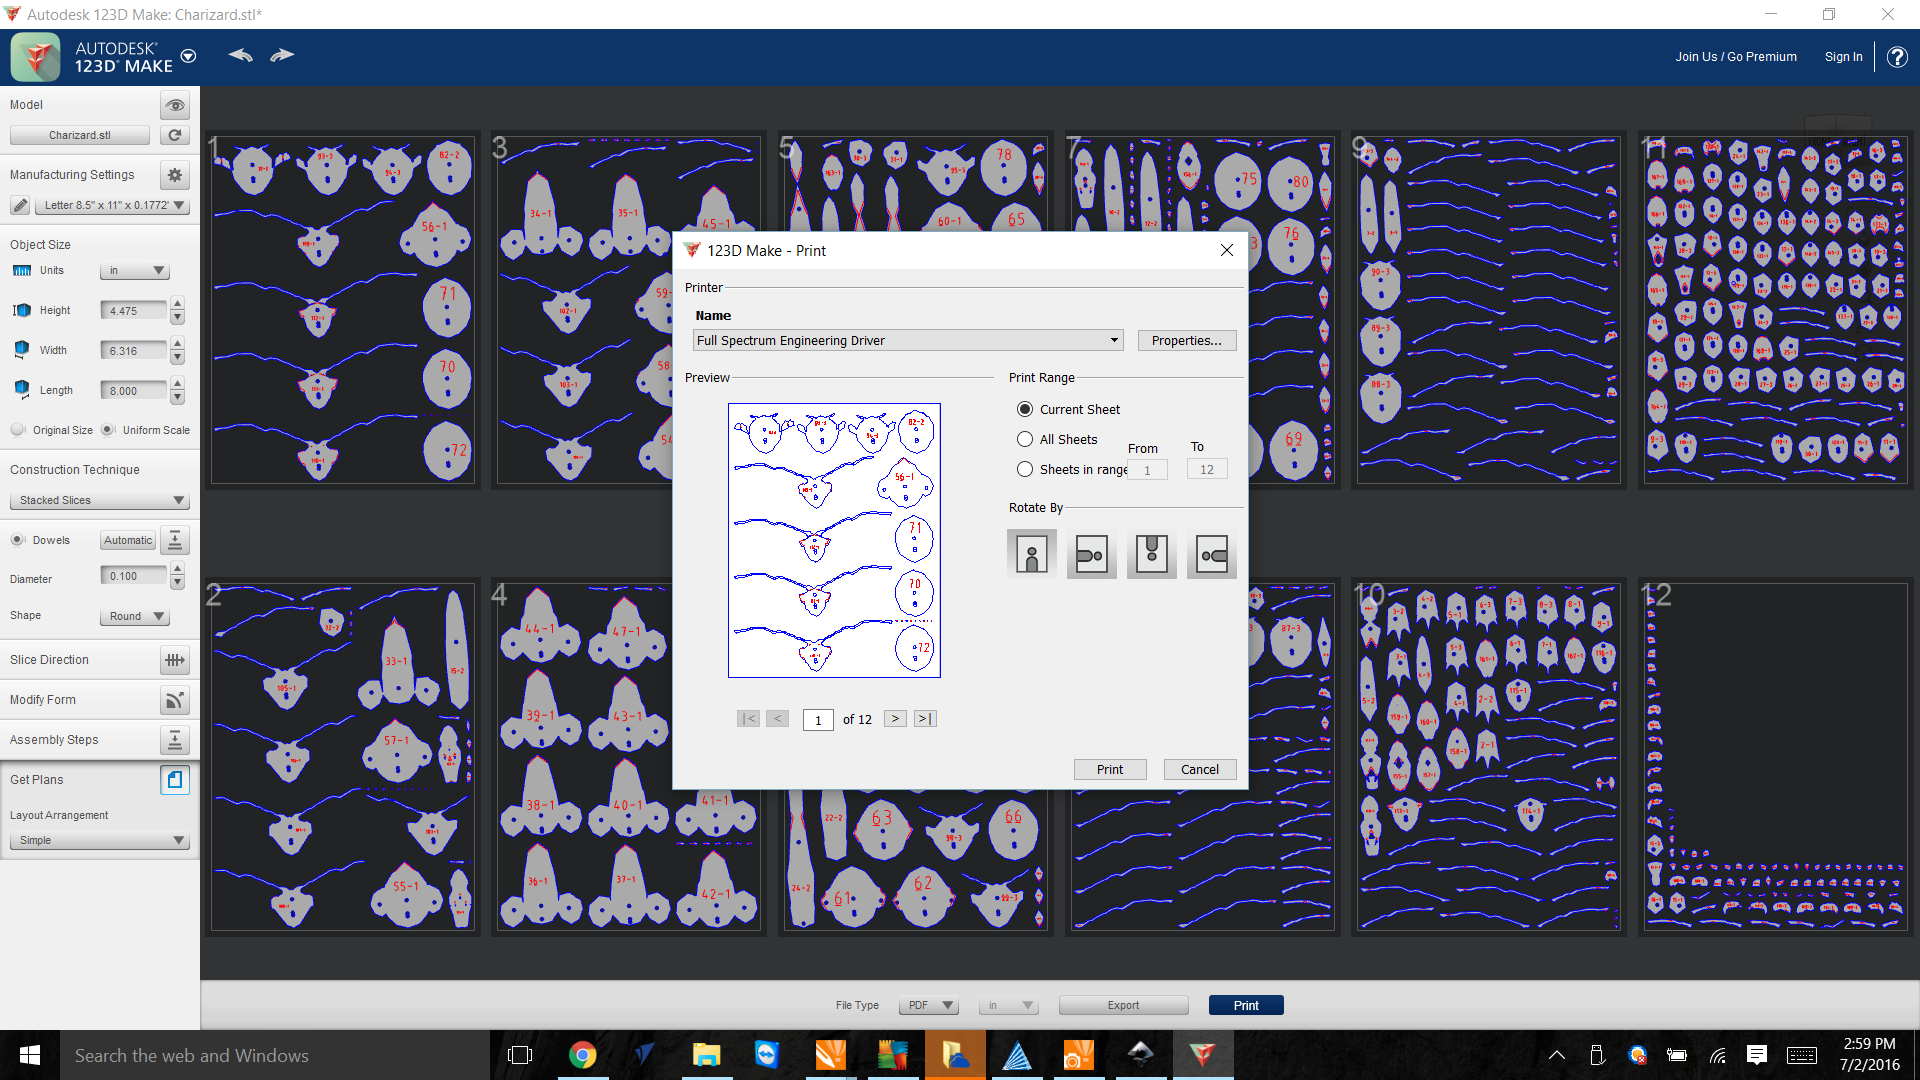1920x1080 pixels.
Task: Go to first preview page
Action: click(748, 719)
